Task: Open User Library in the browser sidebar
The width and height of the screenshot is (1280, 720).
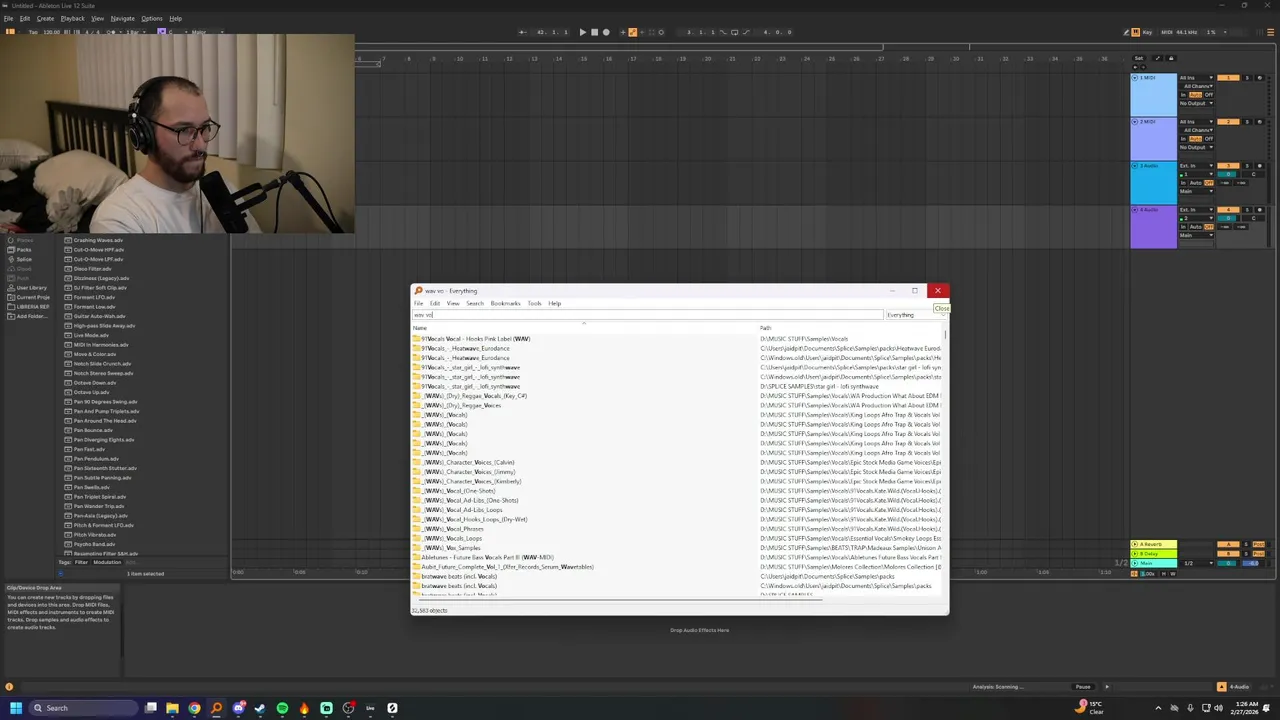Action: coord(27,288)
